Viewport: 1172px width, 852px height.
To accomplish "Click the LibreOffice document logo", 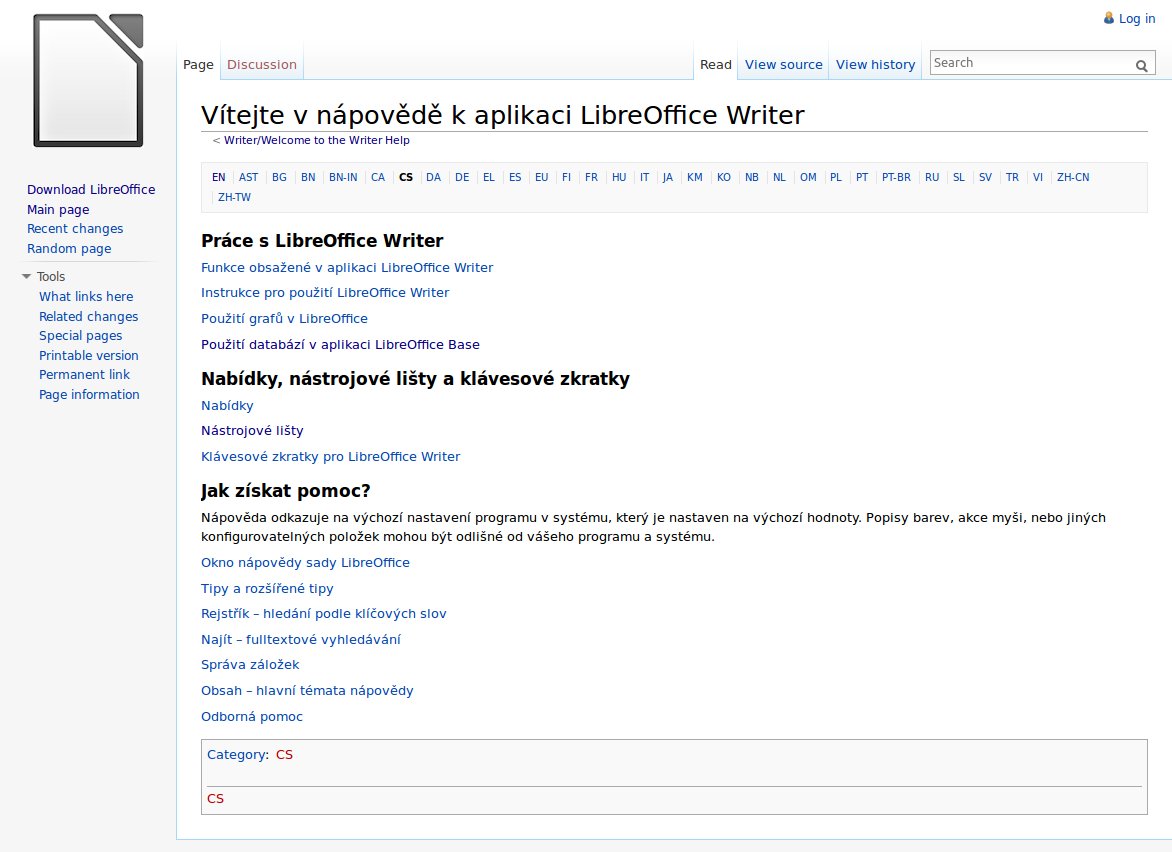I will [x=88, y=80].
